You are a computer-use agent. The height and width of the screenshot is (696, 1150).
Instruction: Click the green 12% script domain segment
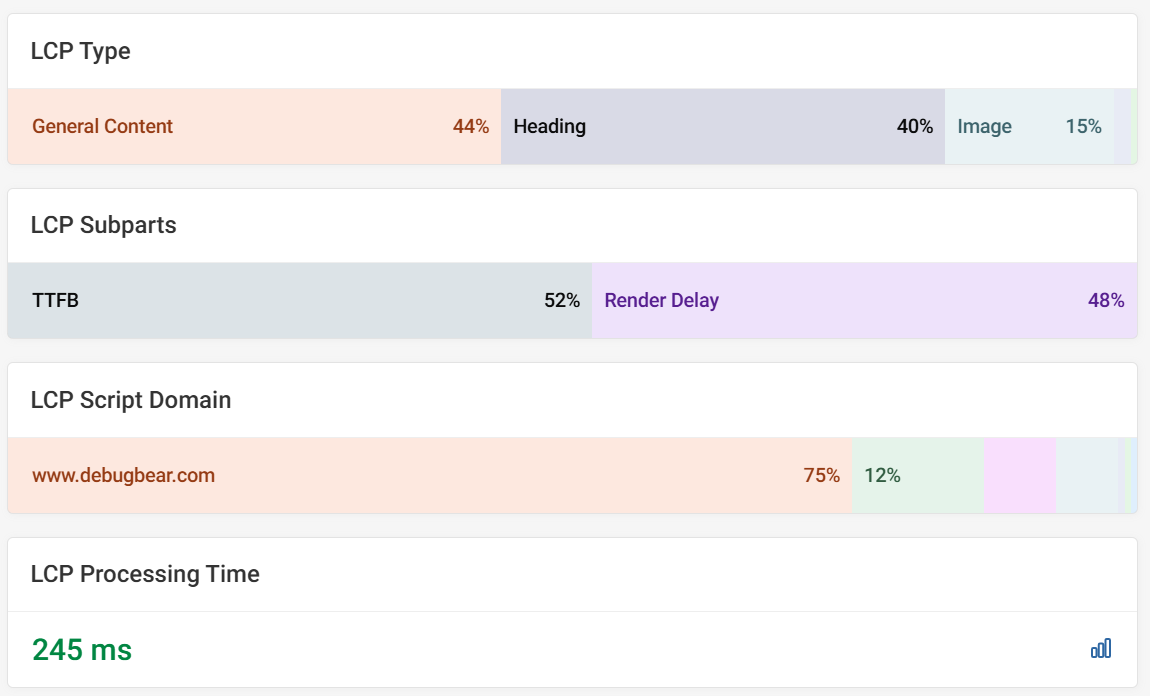[x=917, y=476]
